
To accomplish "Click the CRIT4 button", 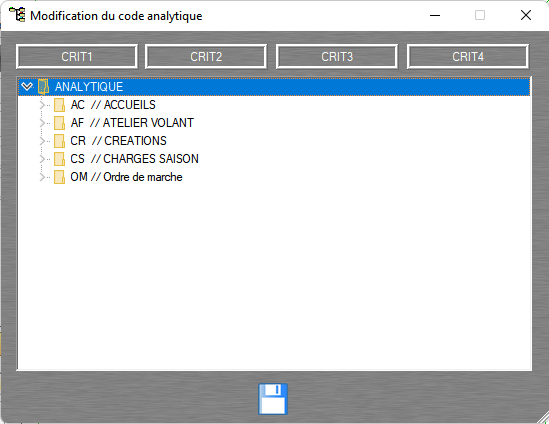I will click(x=468, y=56).
